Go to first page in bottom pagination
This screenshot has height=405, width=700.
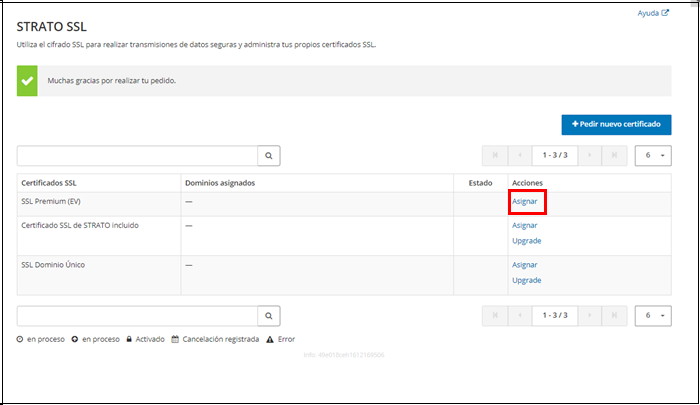[495, 315]
